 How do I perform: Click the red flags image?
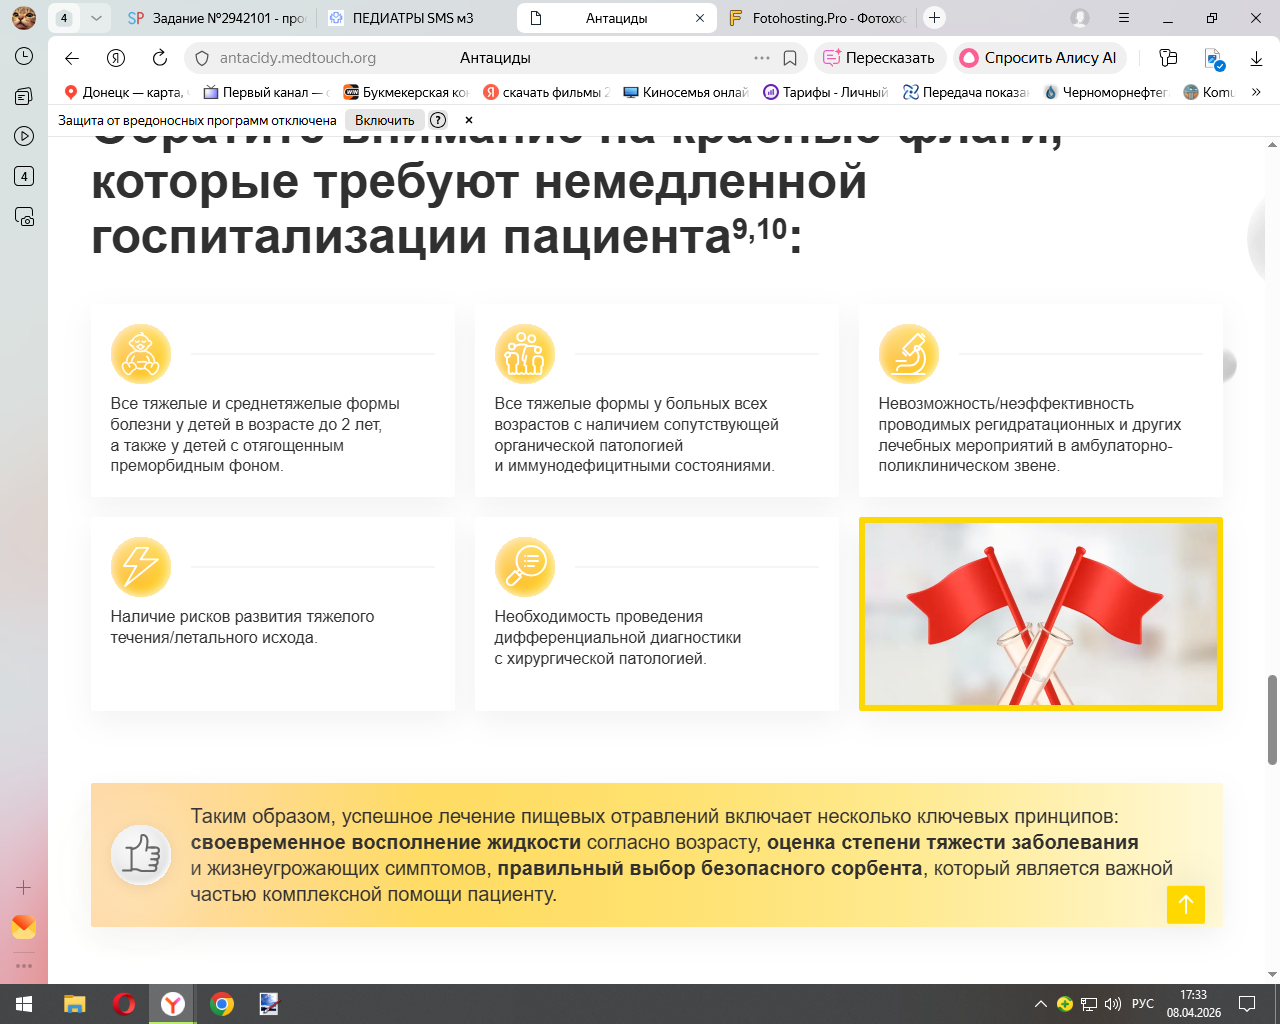point(1040,614)
